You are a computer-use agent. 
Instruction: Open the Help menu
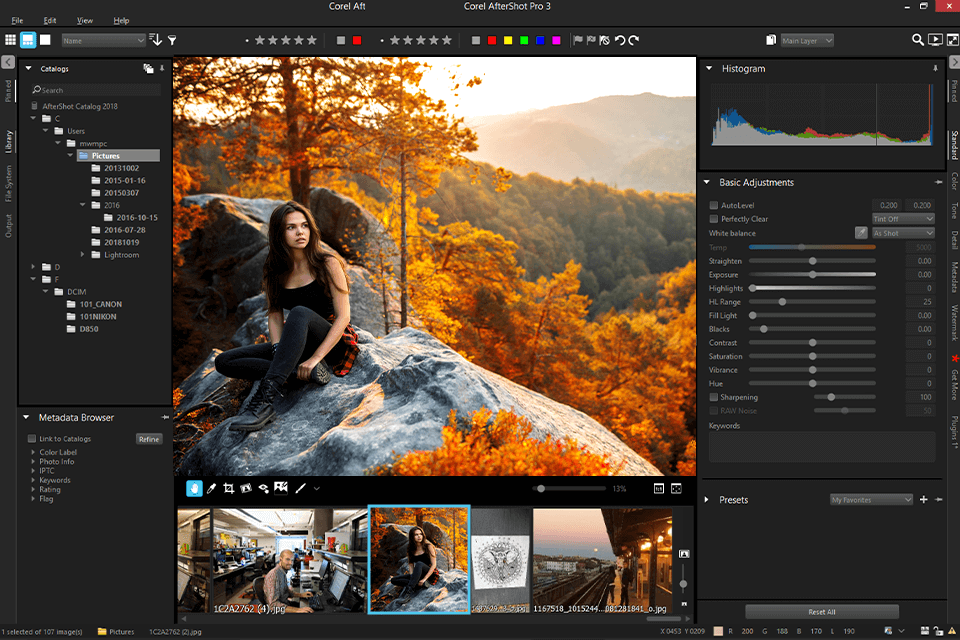[x=121, y=20]
